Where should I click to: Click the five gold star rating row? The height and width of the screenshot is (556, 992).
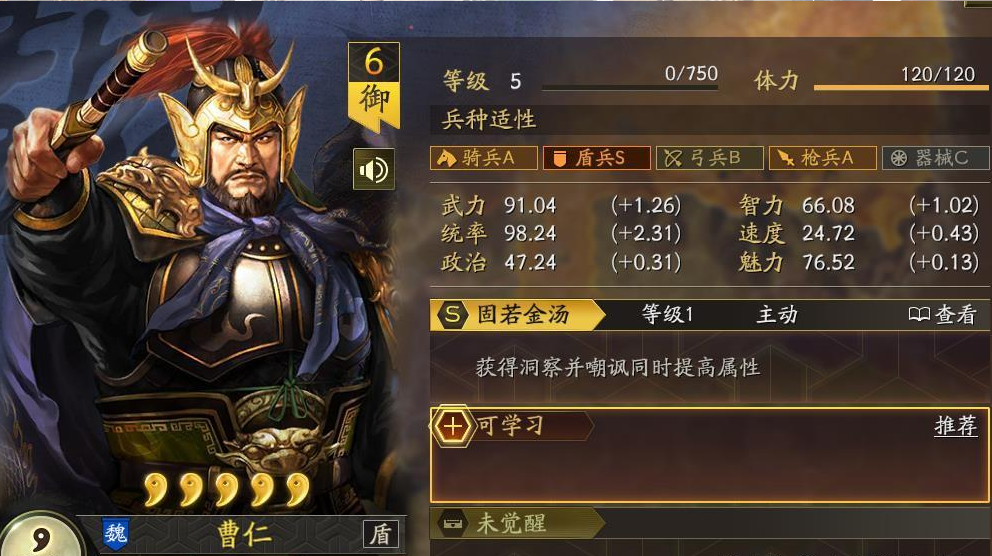click(x=226, y=489)
